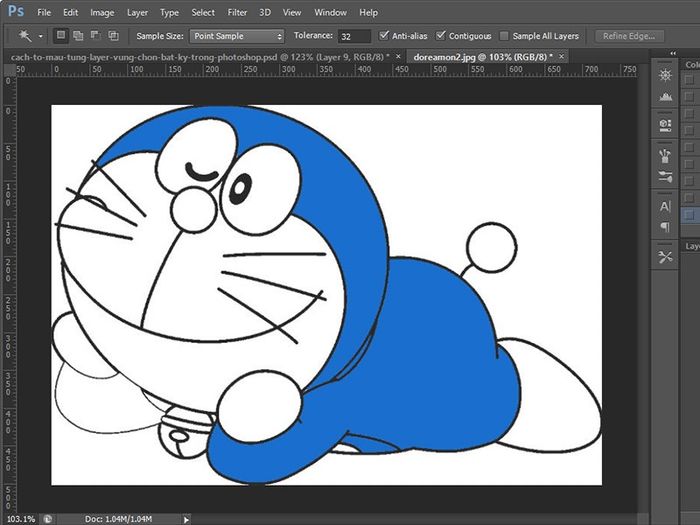The height and width of the screenshot is (525, 700).
Task: Click the Tolerance value field
Action: click(354, 36)
